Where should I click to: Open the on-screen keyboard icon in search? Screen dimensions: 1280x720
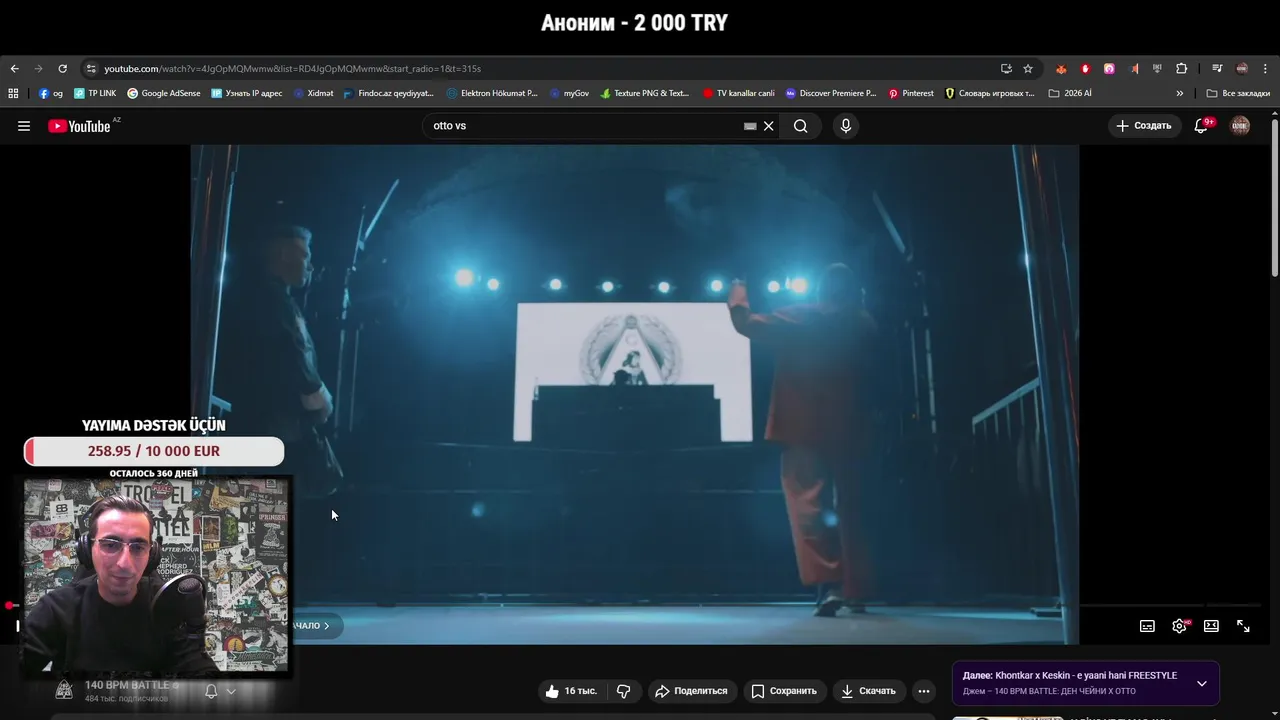(x=750, y=126)
